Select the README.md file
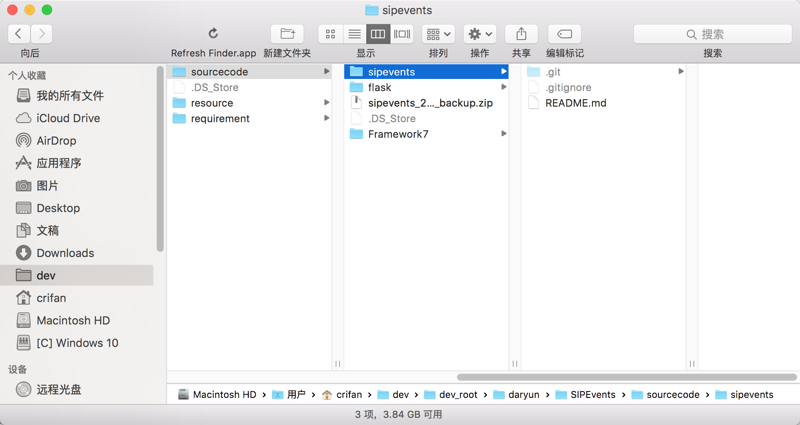Viewport: 800px width, 425px height. [x=603, y=103]
